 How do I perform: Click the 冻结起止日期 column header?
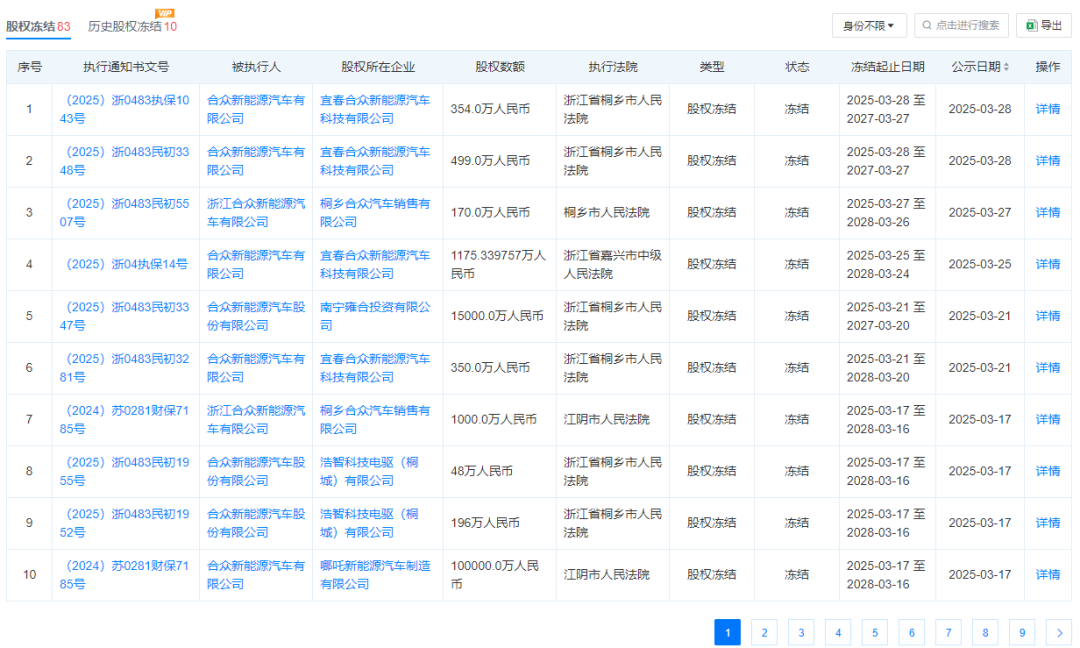click(x=888, y=67)
